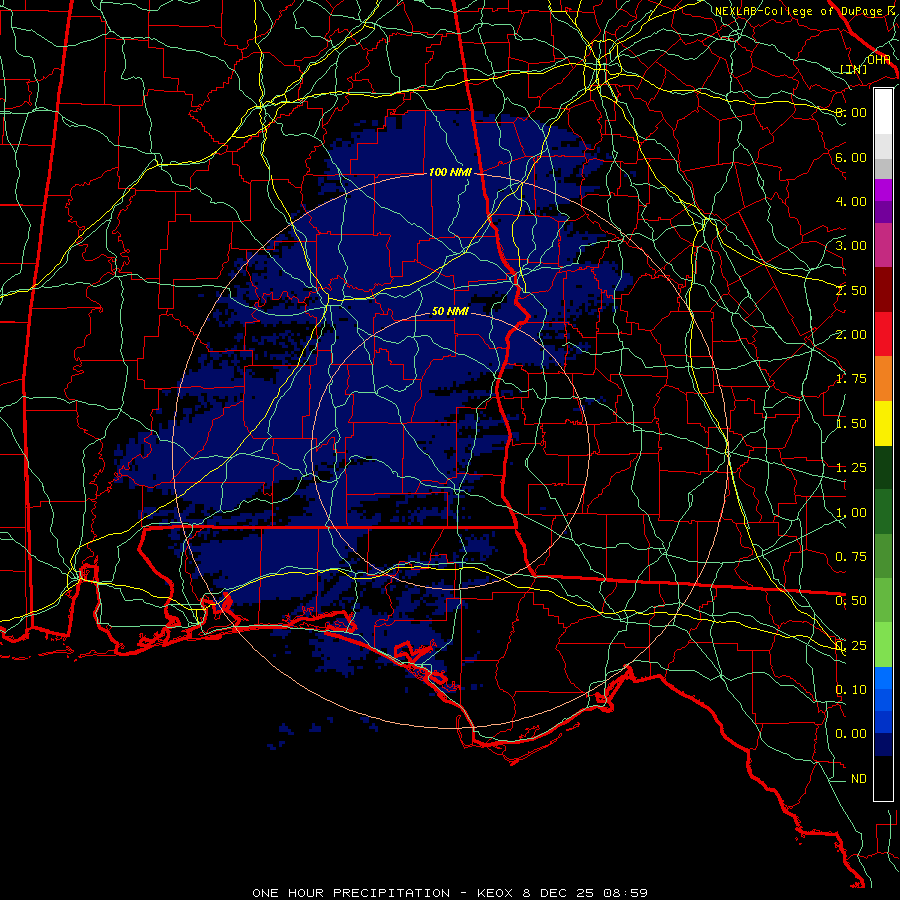Click the '[IN]' units label
Image resolution: width=900 pixels, height=900 pixels.
(853, 69)
